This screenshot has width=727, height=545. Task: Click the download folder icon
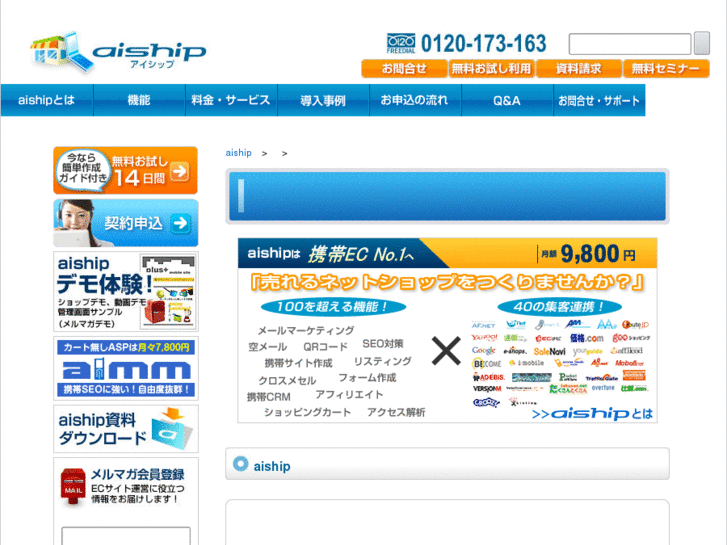click(172, 429)
